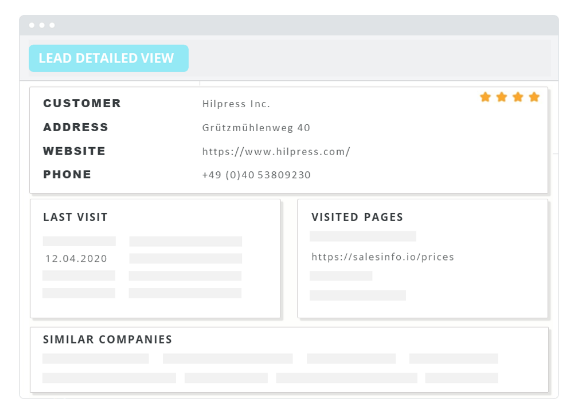Click the third window control dot

tap(52, 25)
